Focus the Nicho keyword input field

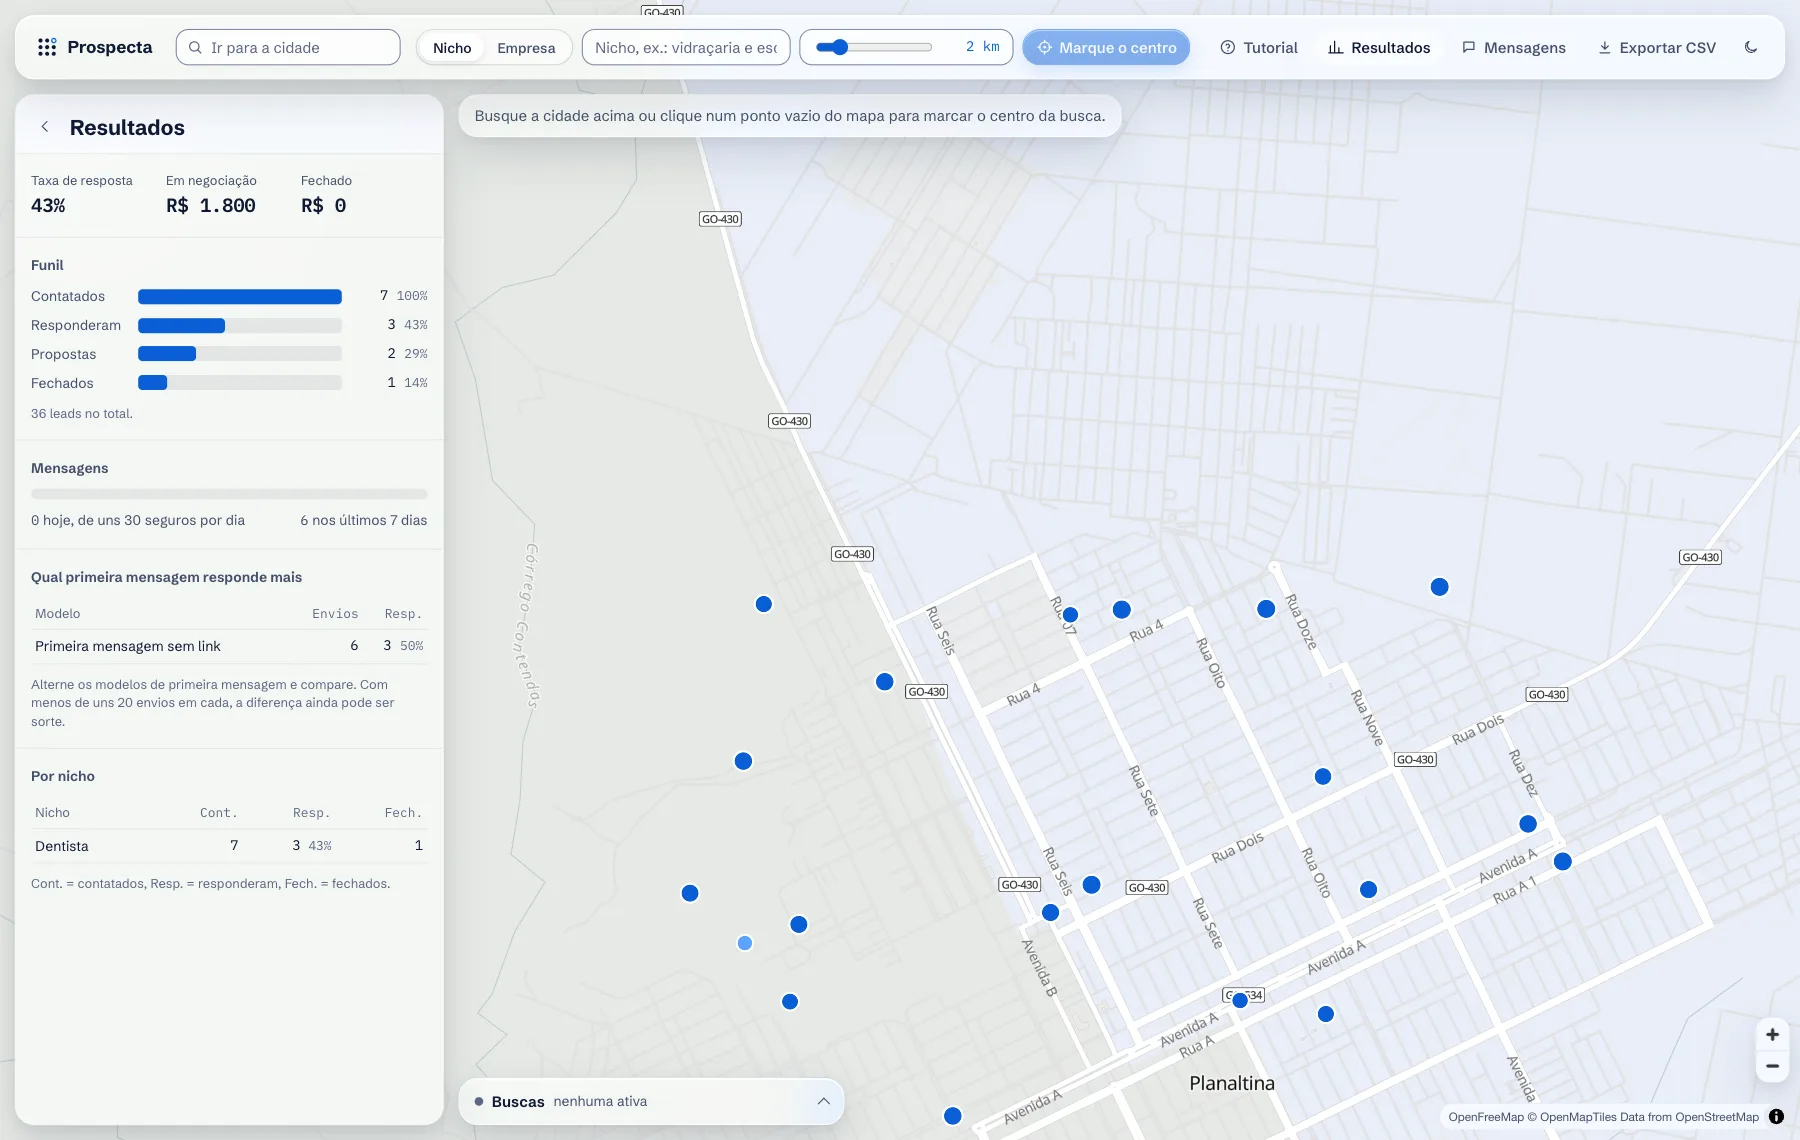point(686,47)
